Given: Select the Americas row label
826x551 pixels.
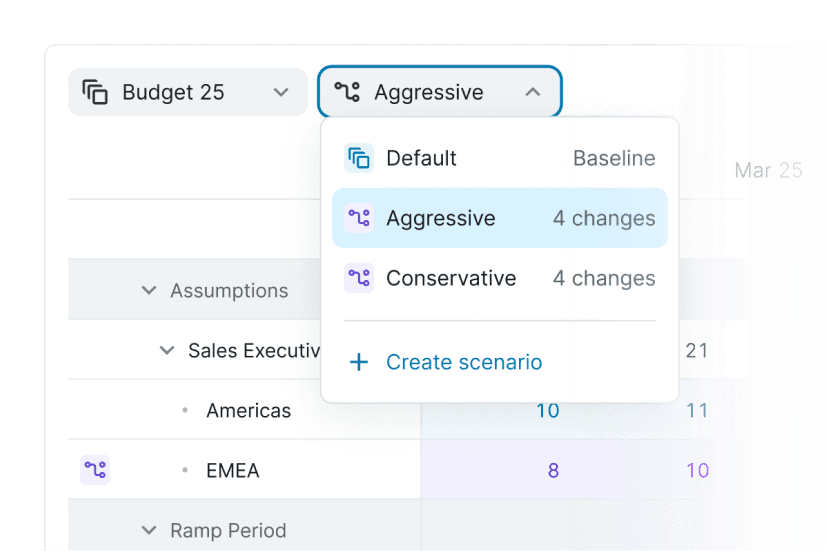Looking at the screenshot, I should pyautogui.click(x=248, y=411).
